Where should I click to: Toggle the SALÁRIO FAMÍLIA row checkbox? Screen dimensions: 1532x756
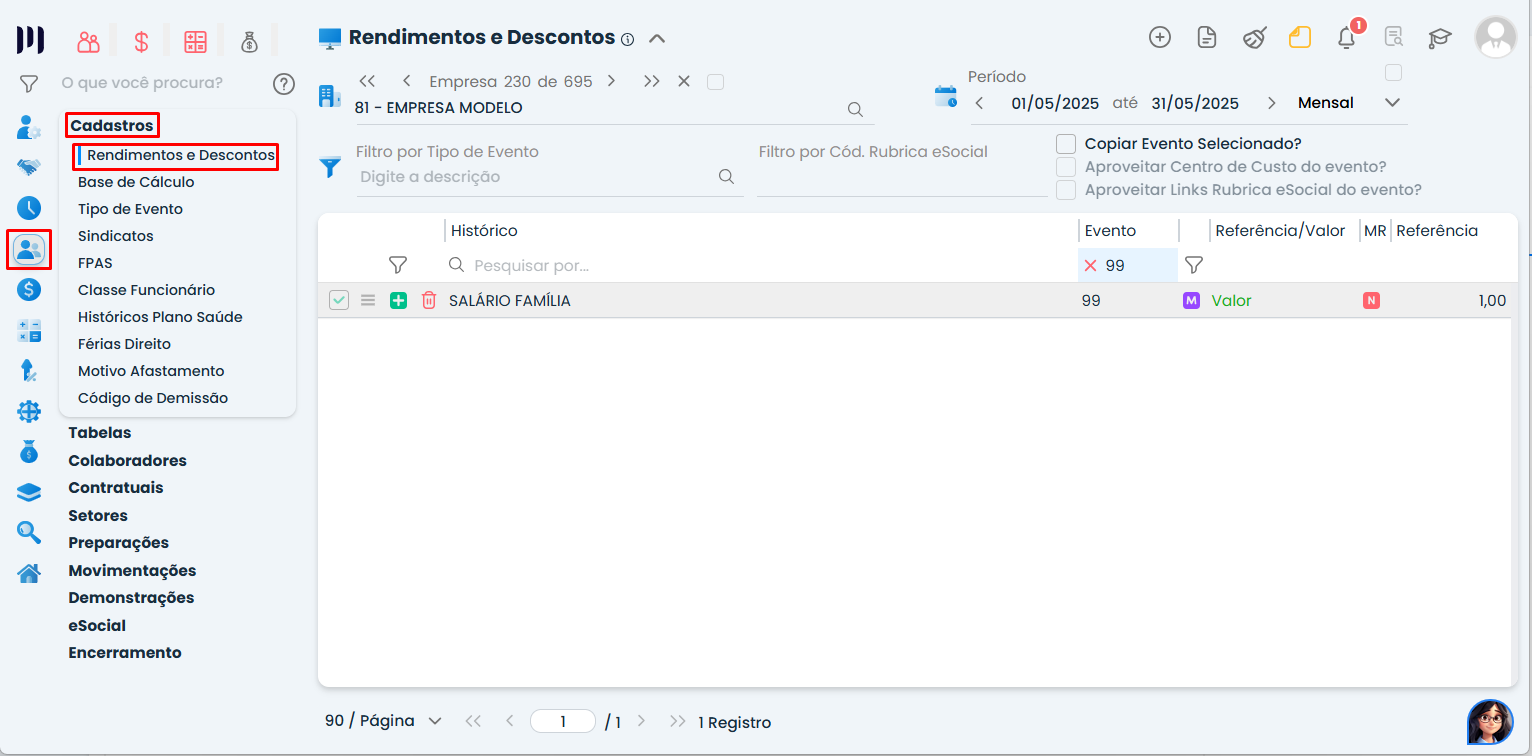click(339, 300)
